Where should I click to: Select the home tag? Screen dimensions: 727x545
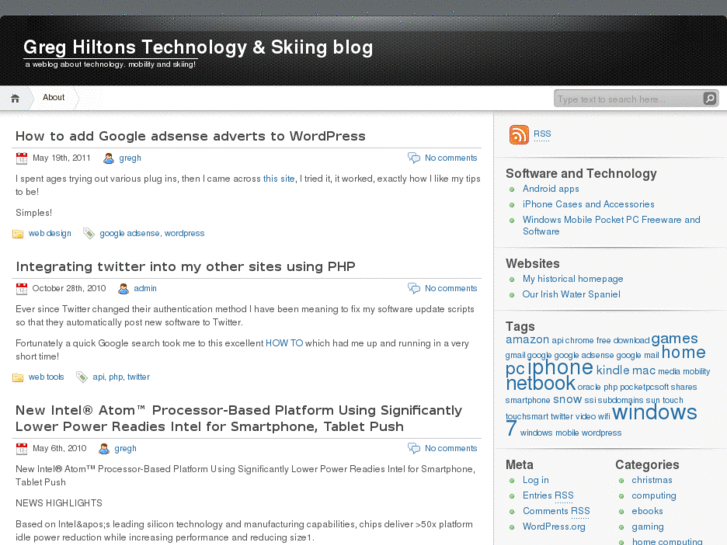[x=683, y=353]
